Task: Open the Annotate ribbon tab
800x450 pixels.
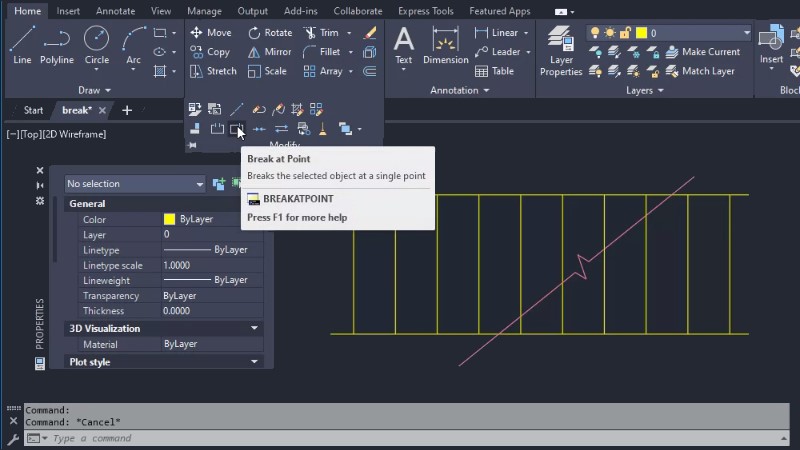Action: [x=115, y=11]
